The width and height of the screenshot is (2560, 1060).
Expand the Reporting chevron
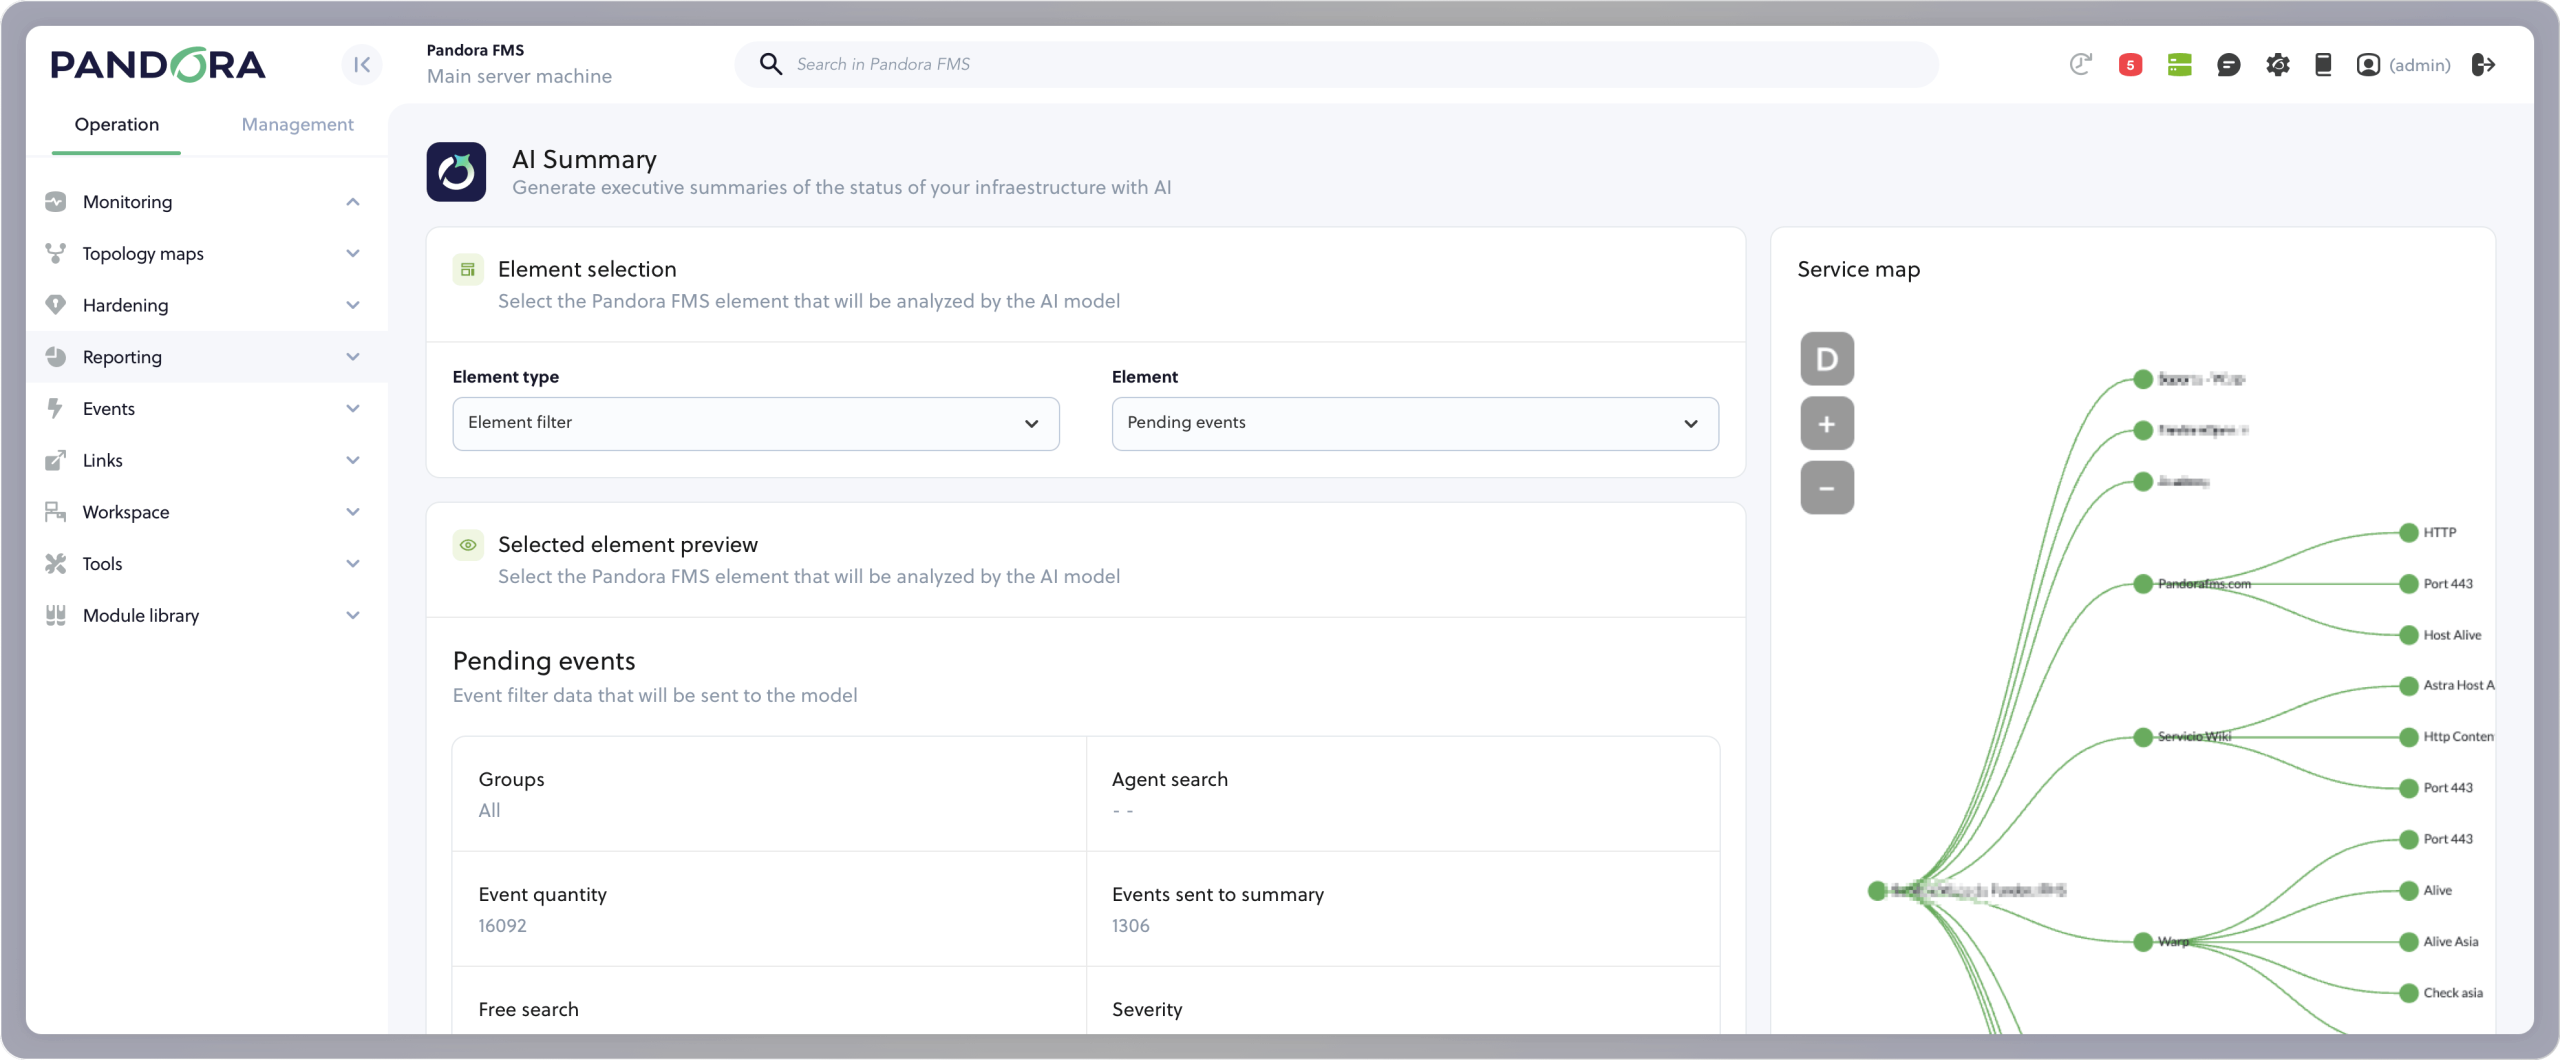353,357
